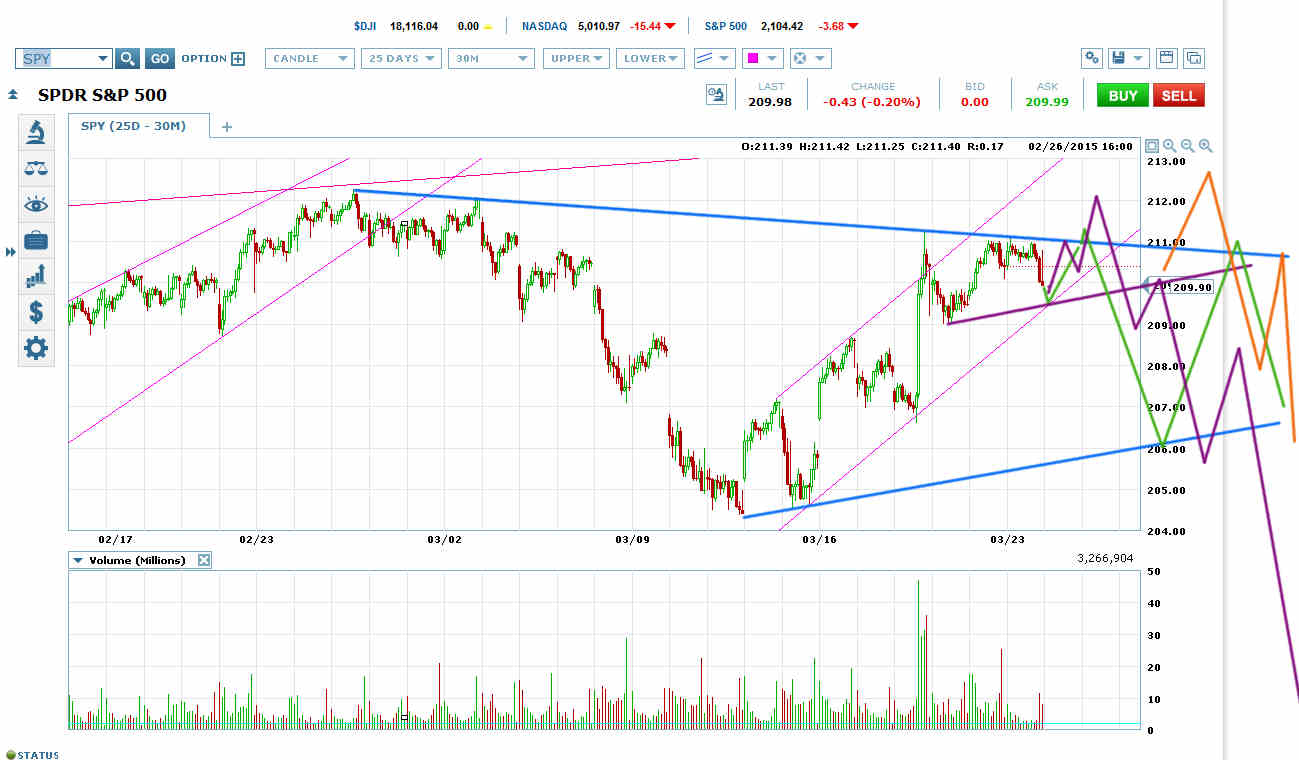
Task: Open the UPPER indicator dropdown
Action: point(576,58)
